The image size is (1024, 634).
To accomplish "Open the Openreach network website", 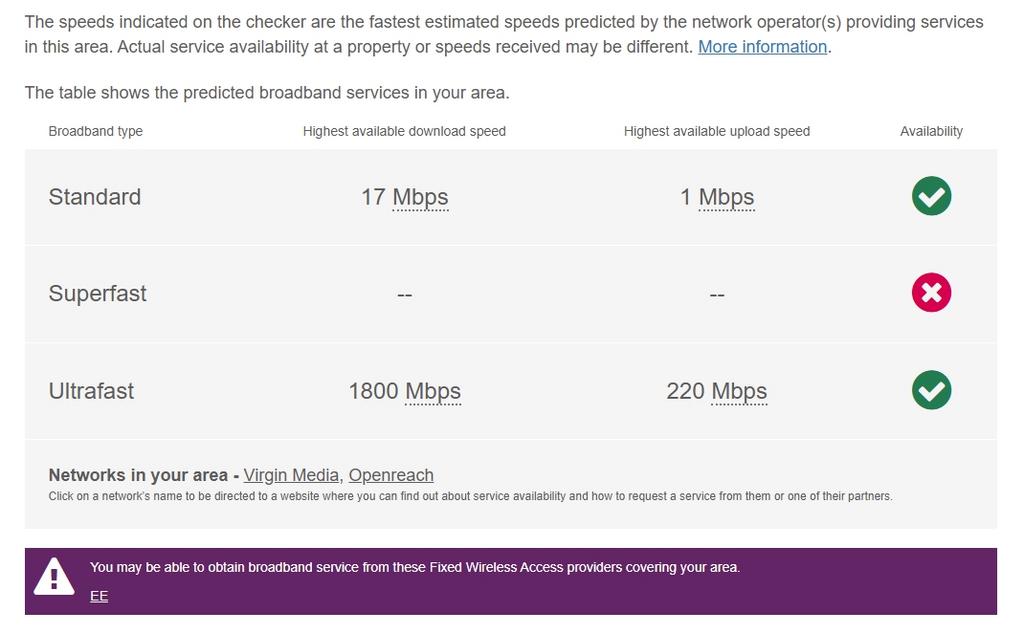I will 390,475.
